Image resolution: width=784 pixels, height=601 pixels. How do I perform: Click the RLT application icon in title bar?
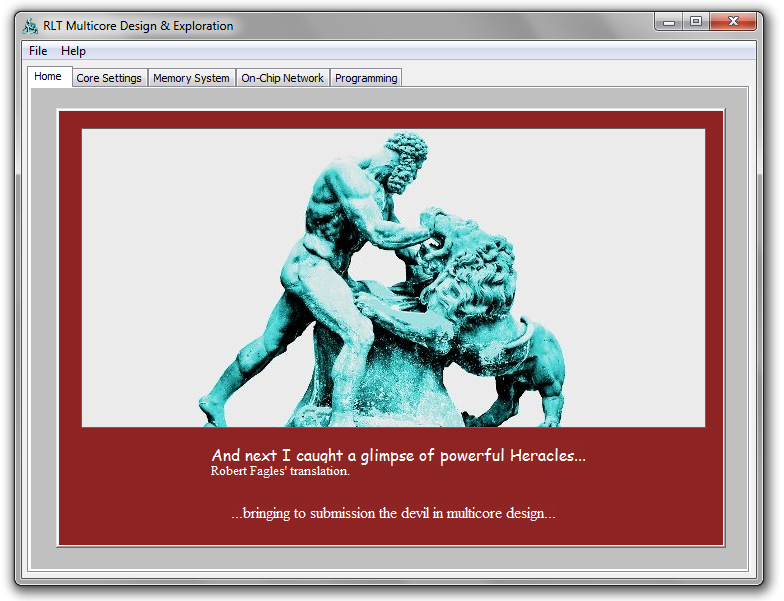click(x=30, y=26)
